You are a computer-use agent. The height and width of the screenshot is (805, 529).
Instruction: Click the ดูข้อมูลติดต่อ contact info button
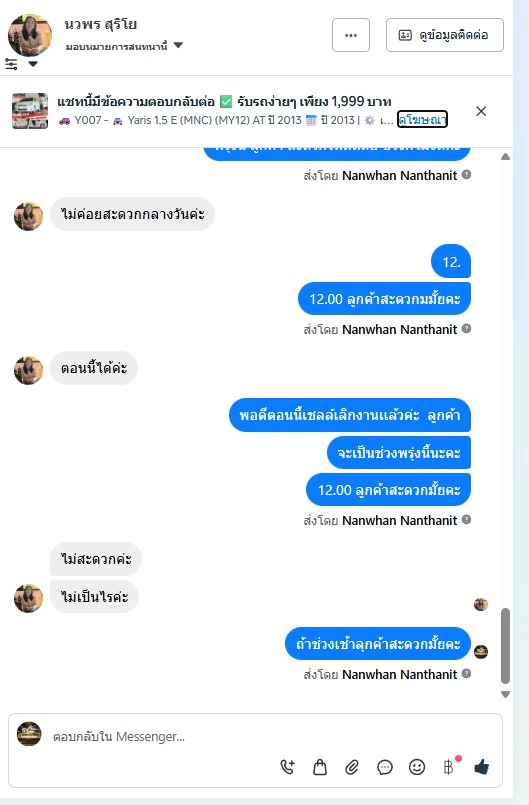coord(445,35)
